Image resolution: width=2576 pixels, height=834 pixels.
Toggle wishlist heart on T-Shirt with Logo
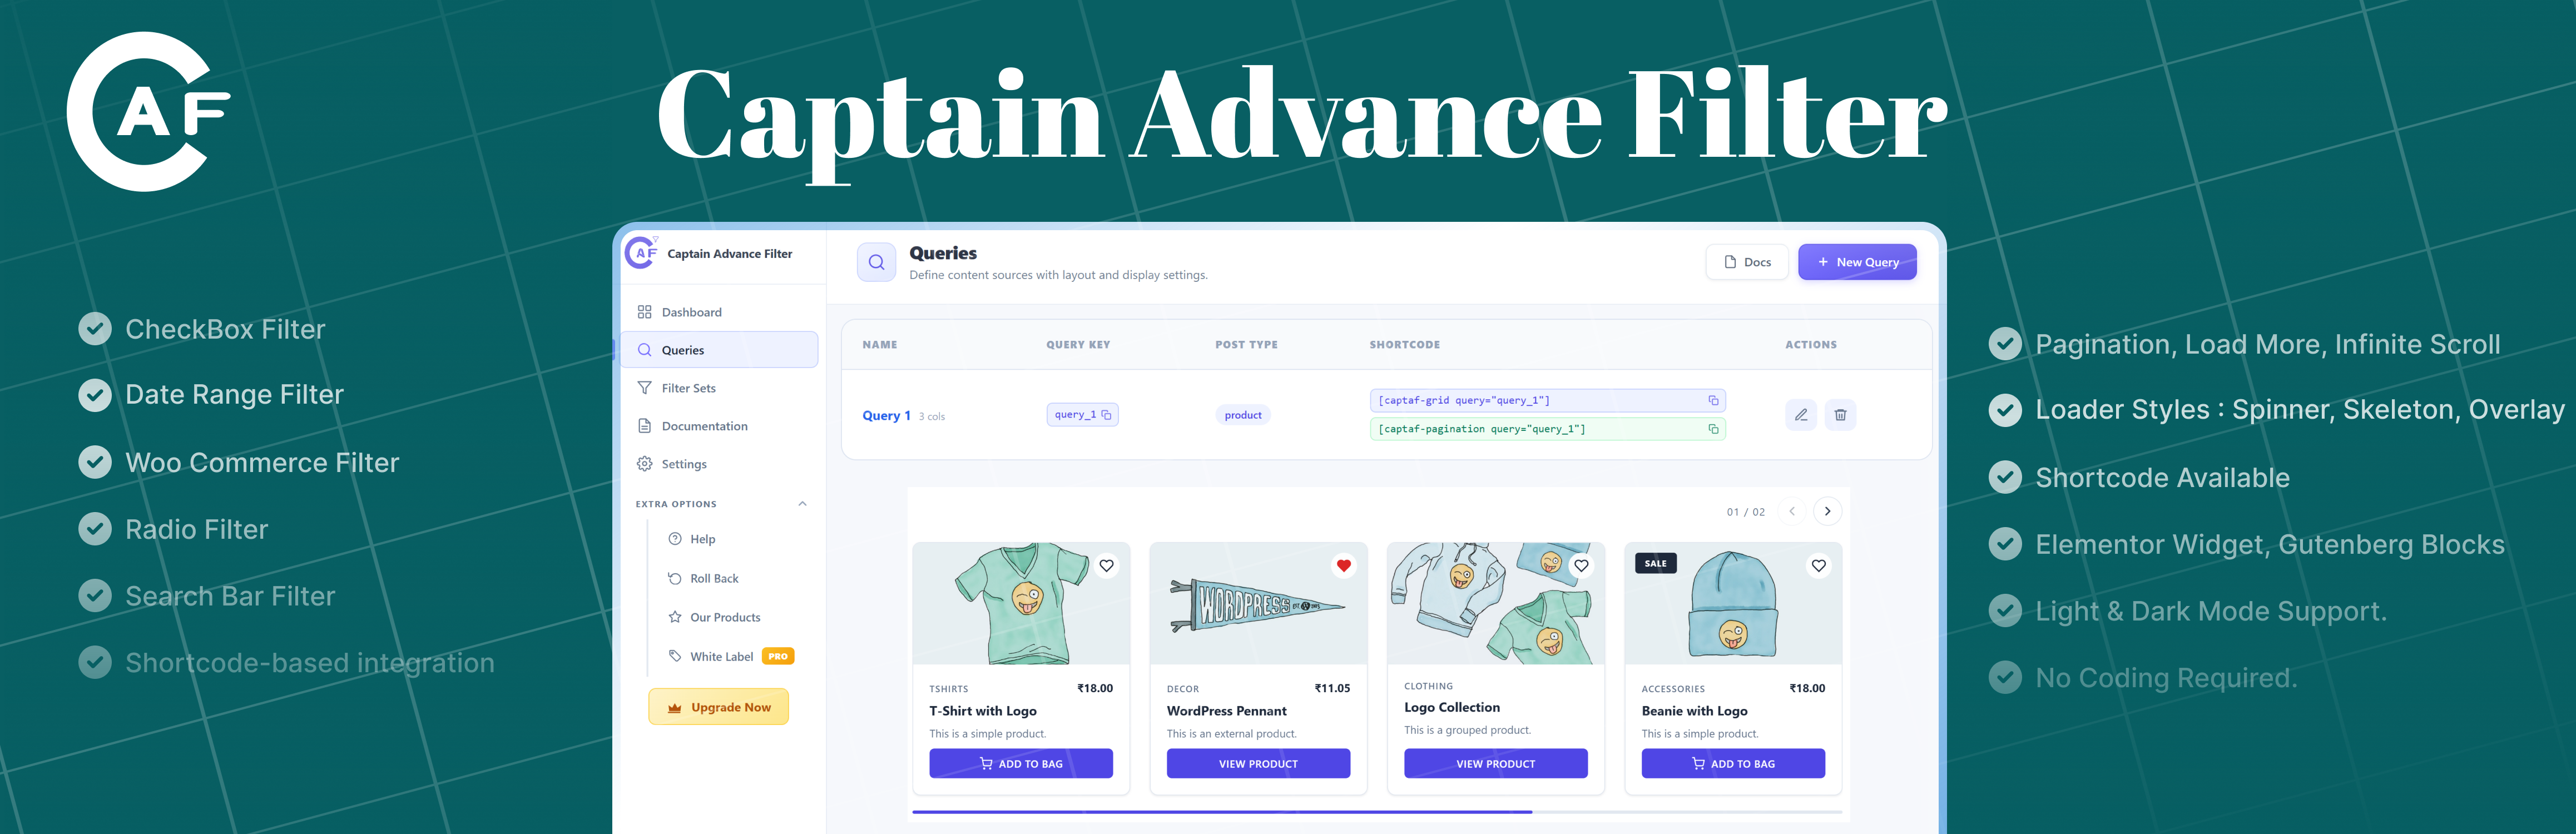point(1106,566)
